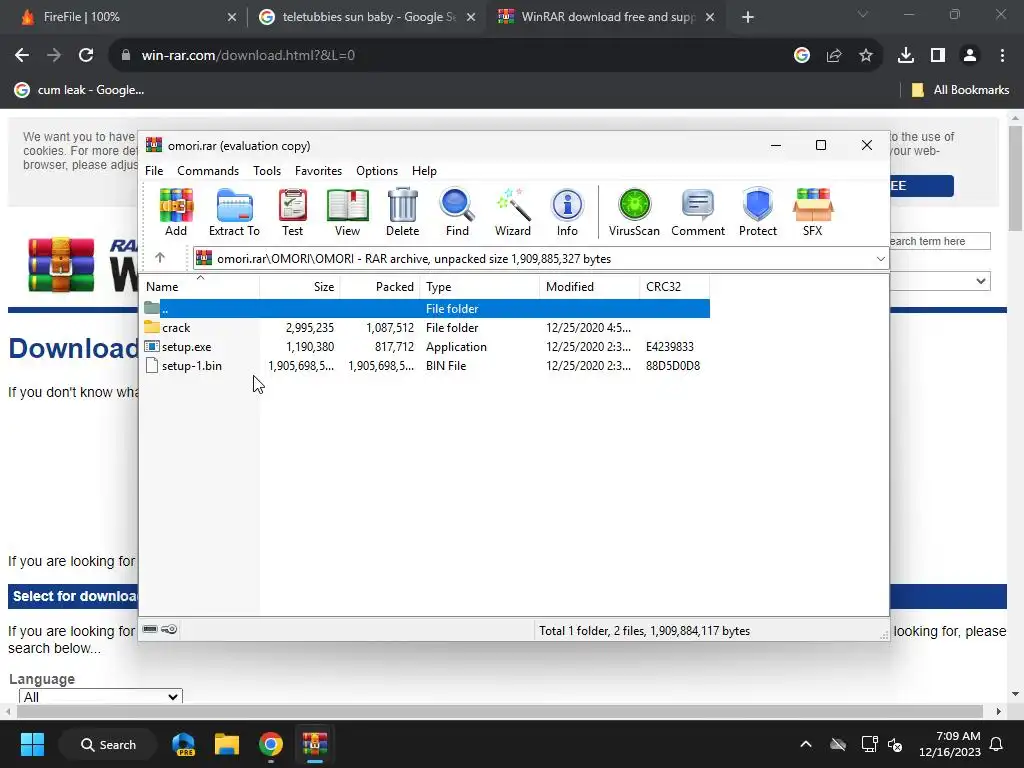Bookmark this page with star icon
The width and height of the screenshot is (1024, 768).
866,56
